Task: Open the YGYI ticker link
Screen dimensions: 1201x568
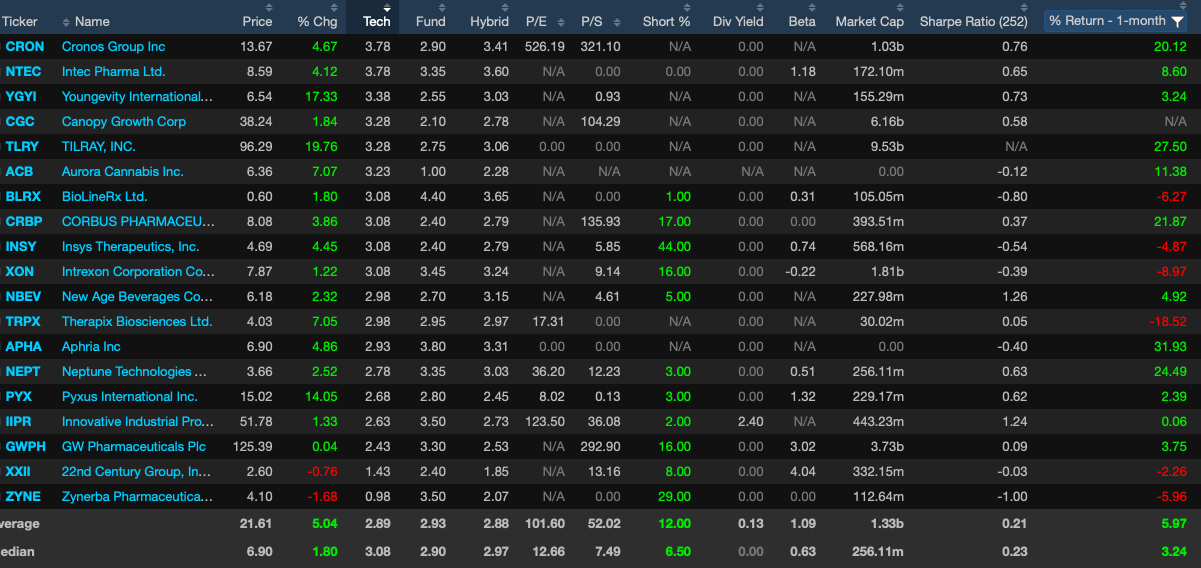Action: click(21, 97)
